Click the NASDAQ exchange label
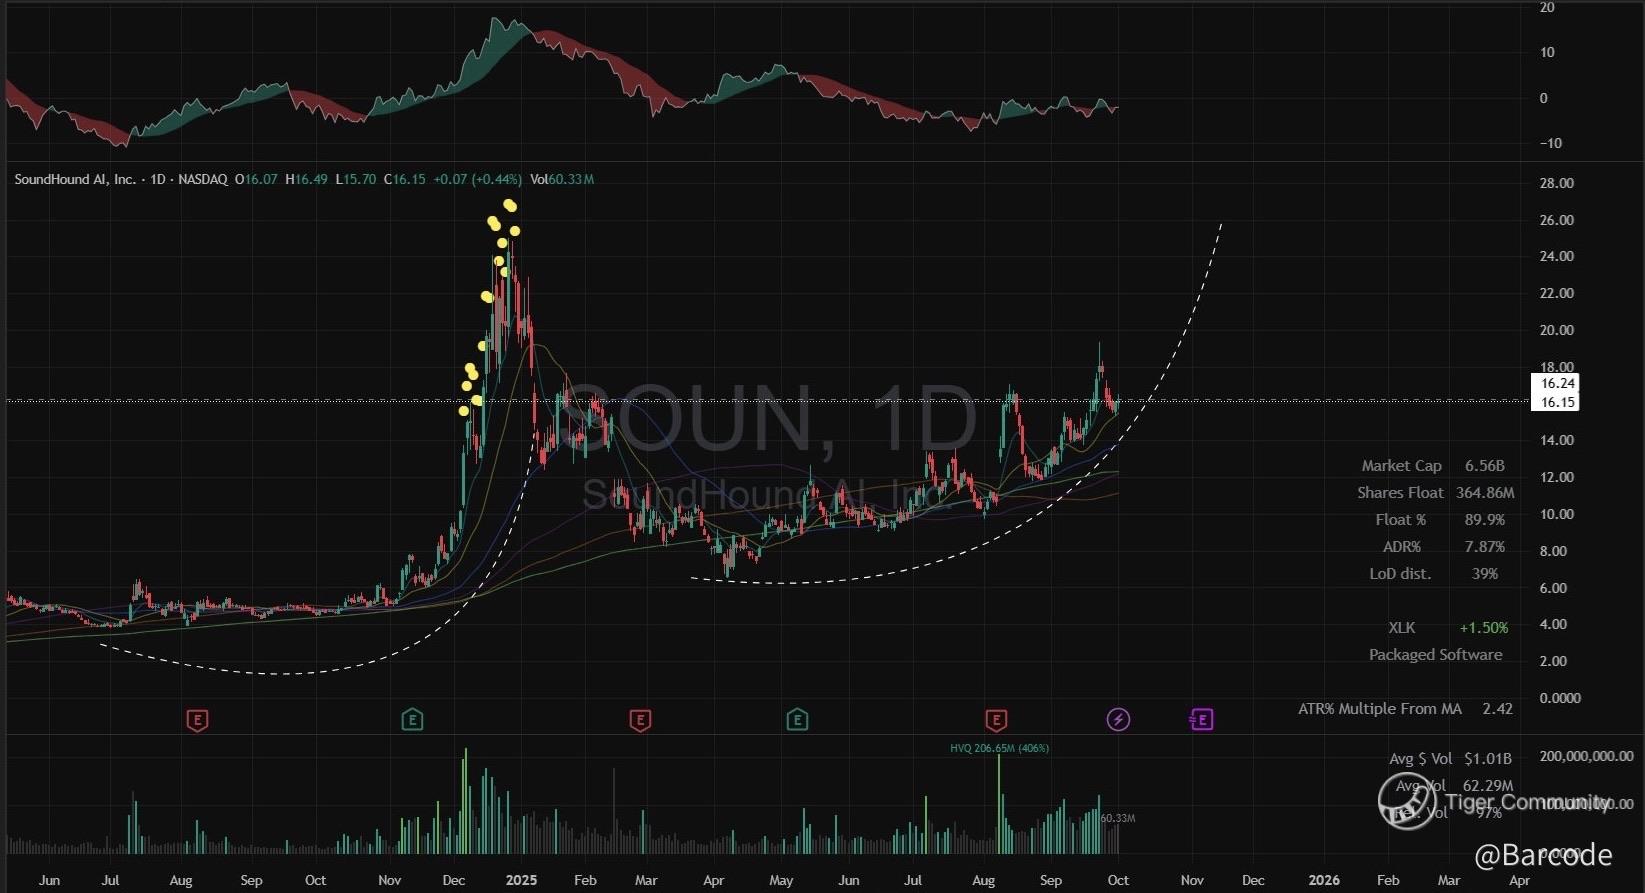 (202, 180)
